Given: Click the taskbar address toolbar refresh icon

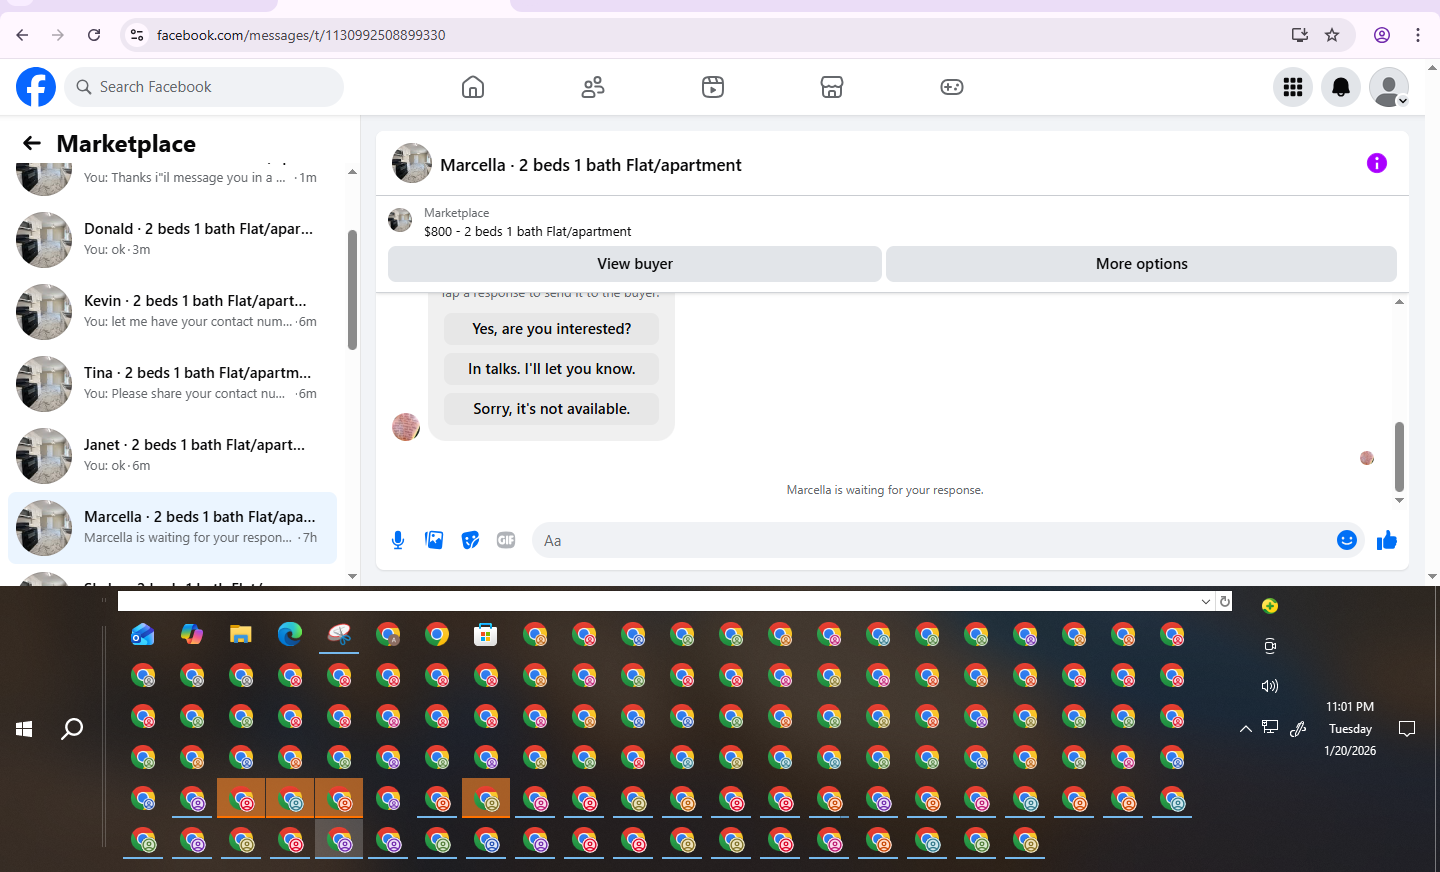Looking at the screenshot, I should click(1224, 601).
